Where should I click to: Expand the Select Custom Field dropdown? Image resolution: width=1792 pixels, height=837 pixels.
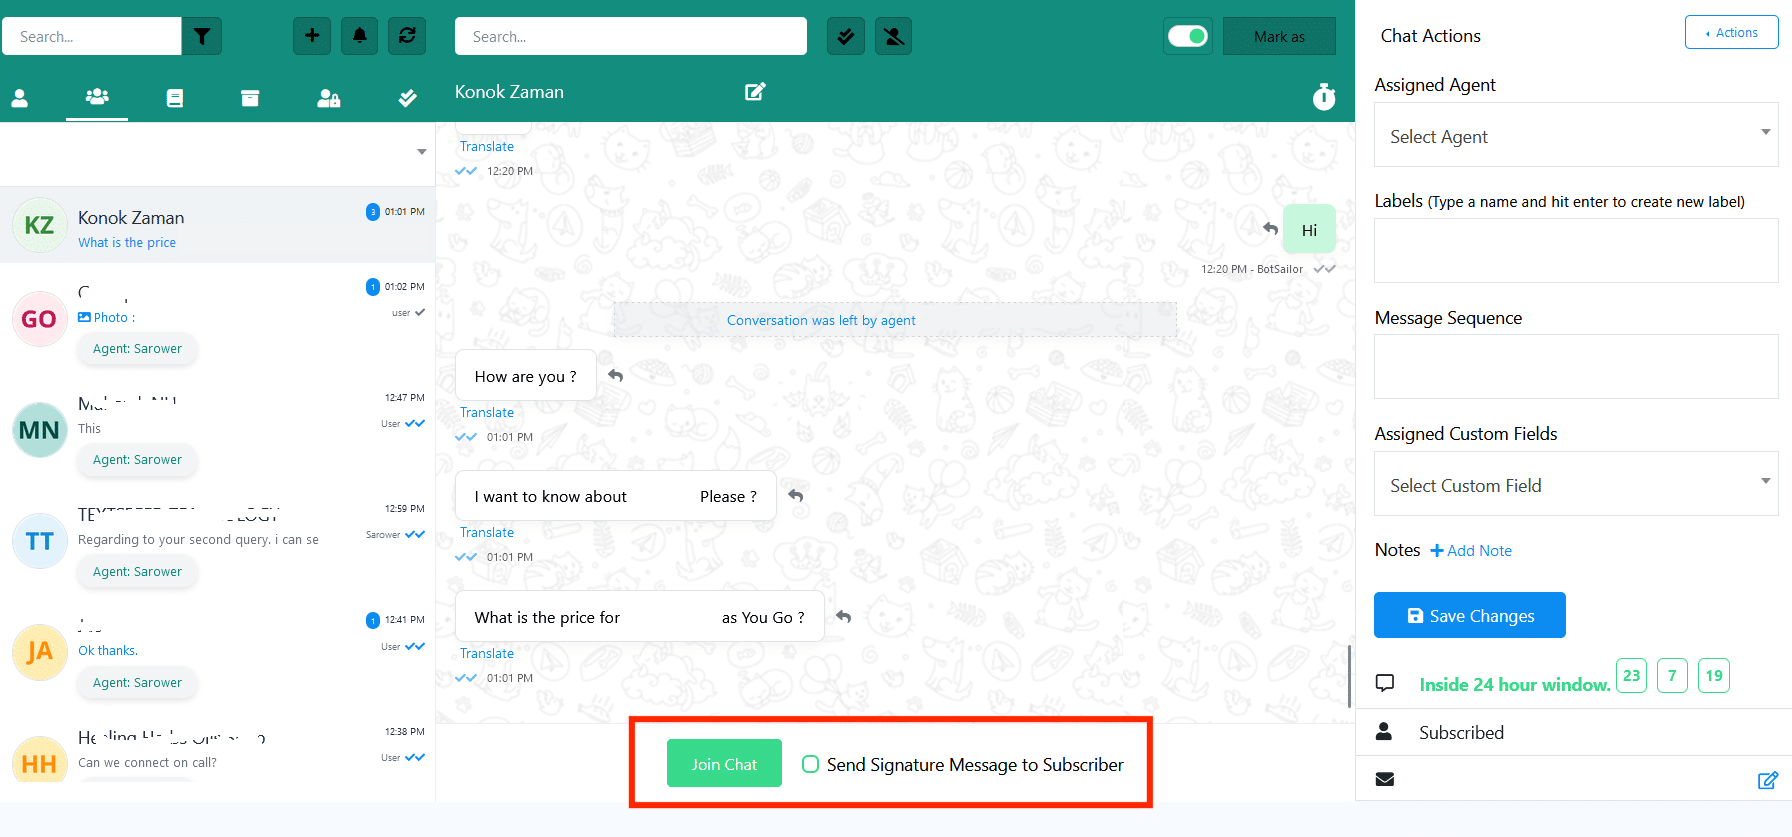click(x=1575, y=485)
